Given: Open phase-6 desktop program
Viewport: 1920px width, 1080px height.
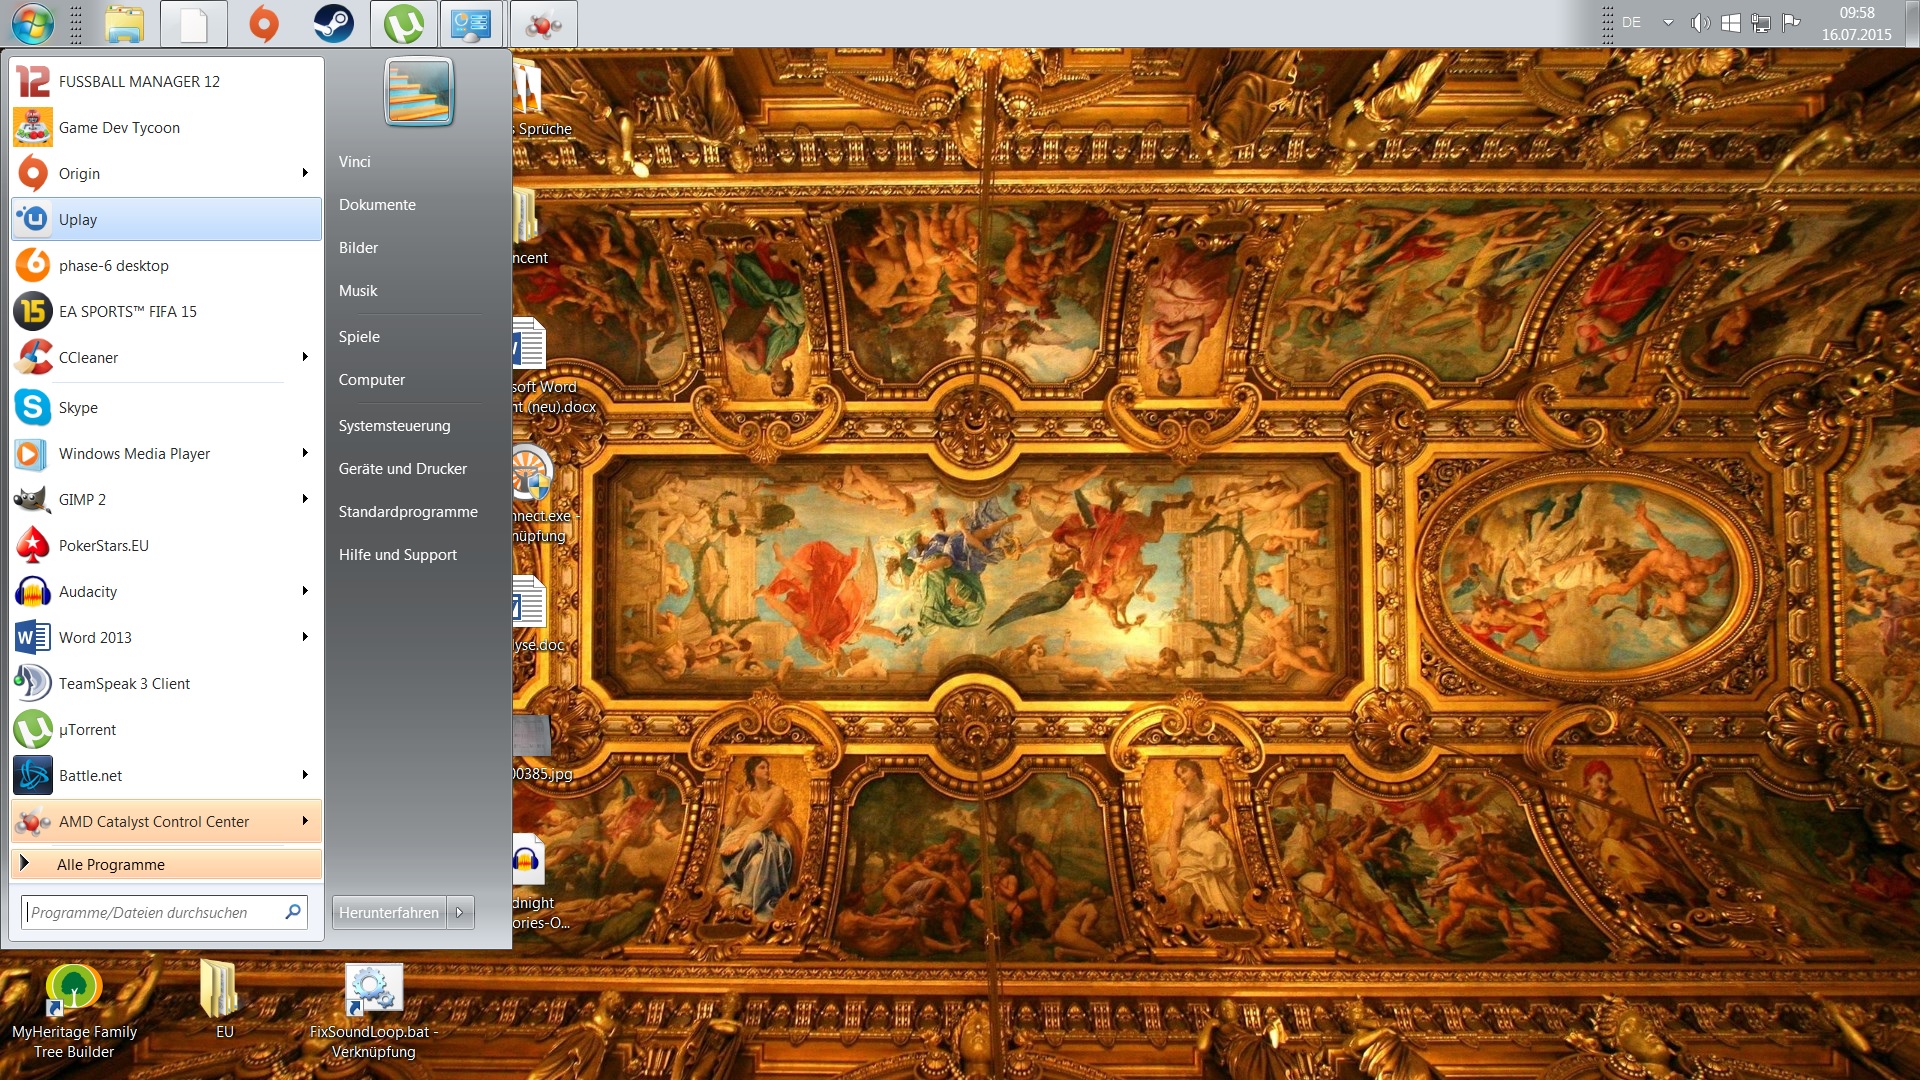Looking at the screenshot, I should 166,266.
